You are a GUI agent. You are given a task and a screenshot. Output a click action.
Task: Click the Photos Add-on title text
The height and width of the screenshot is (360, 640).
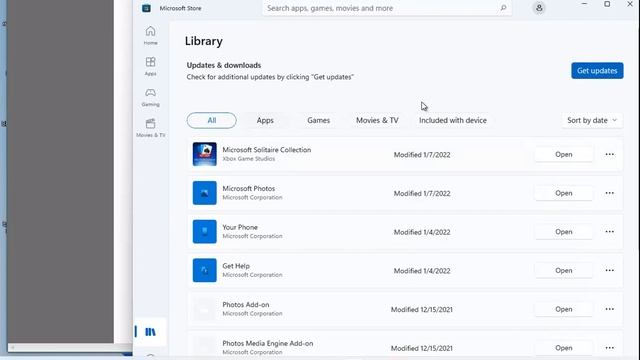pos(246,304)
